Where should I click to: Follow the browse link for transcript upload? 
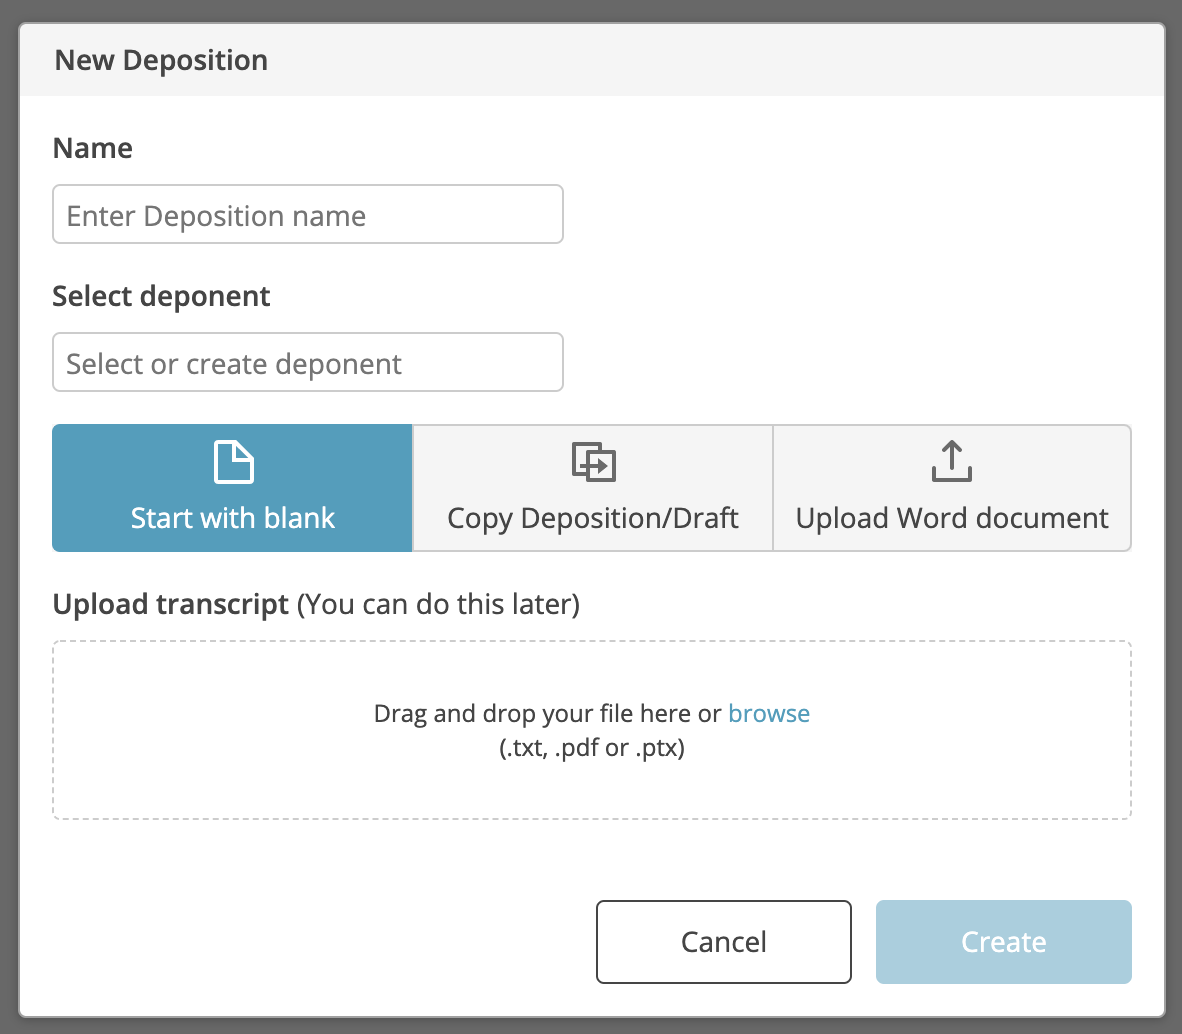(x=769, y=713)
